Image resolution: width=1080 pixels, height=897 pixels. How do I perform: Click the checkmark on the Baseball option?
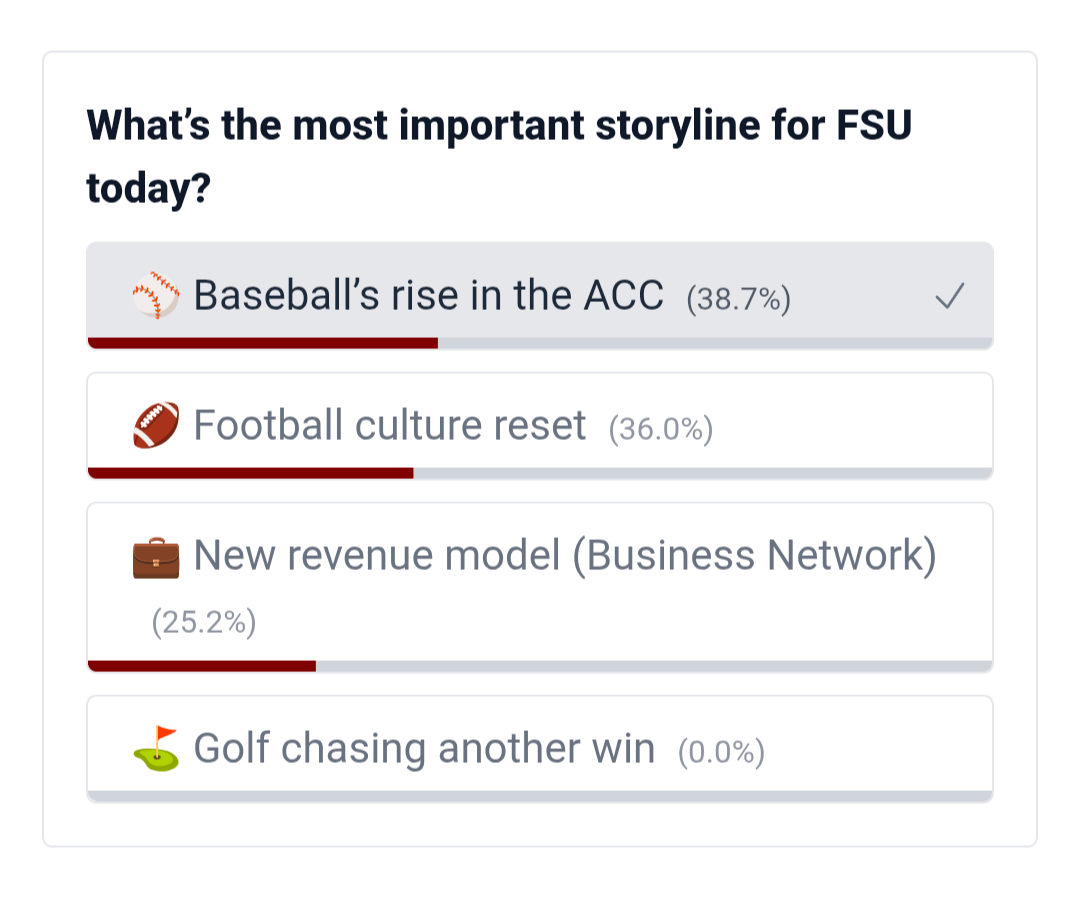(x=949, y=297)
